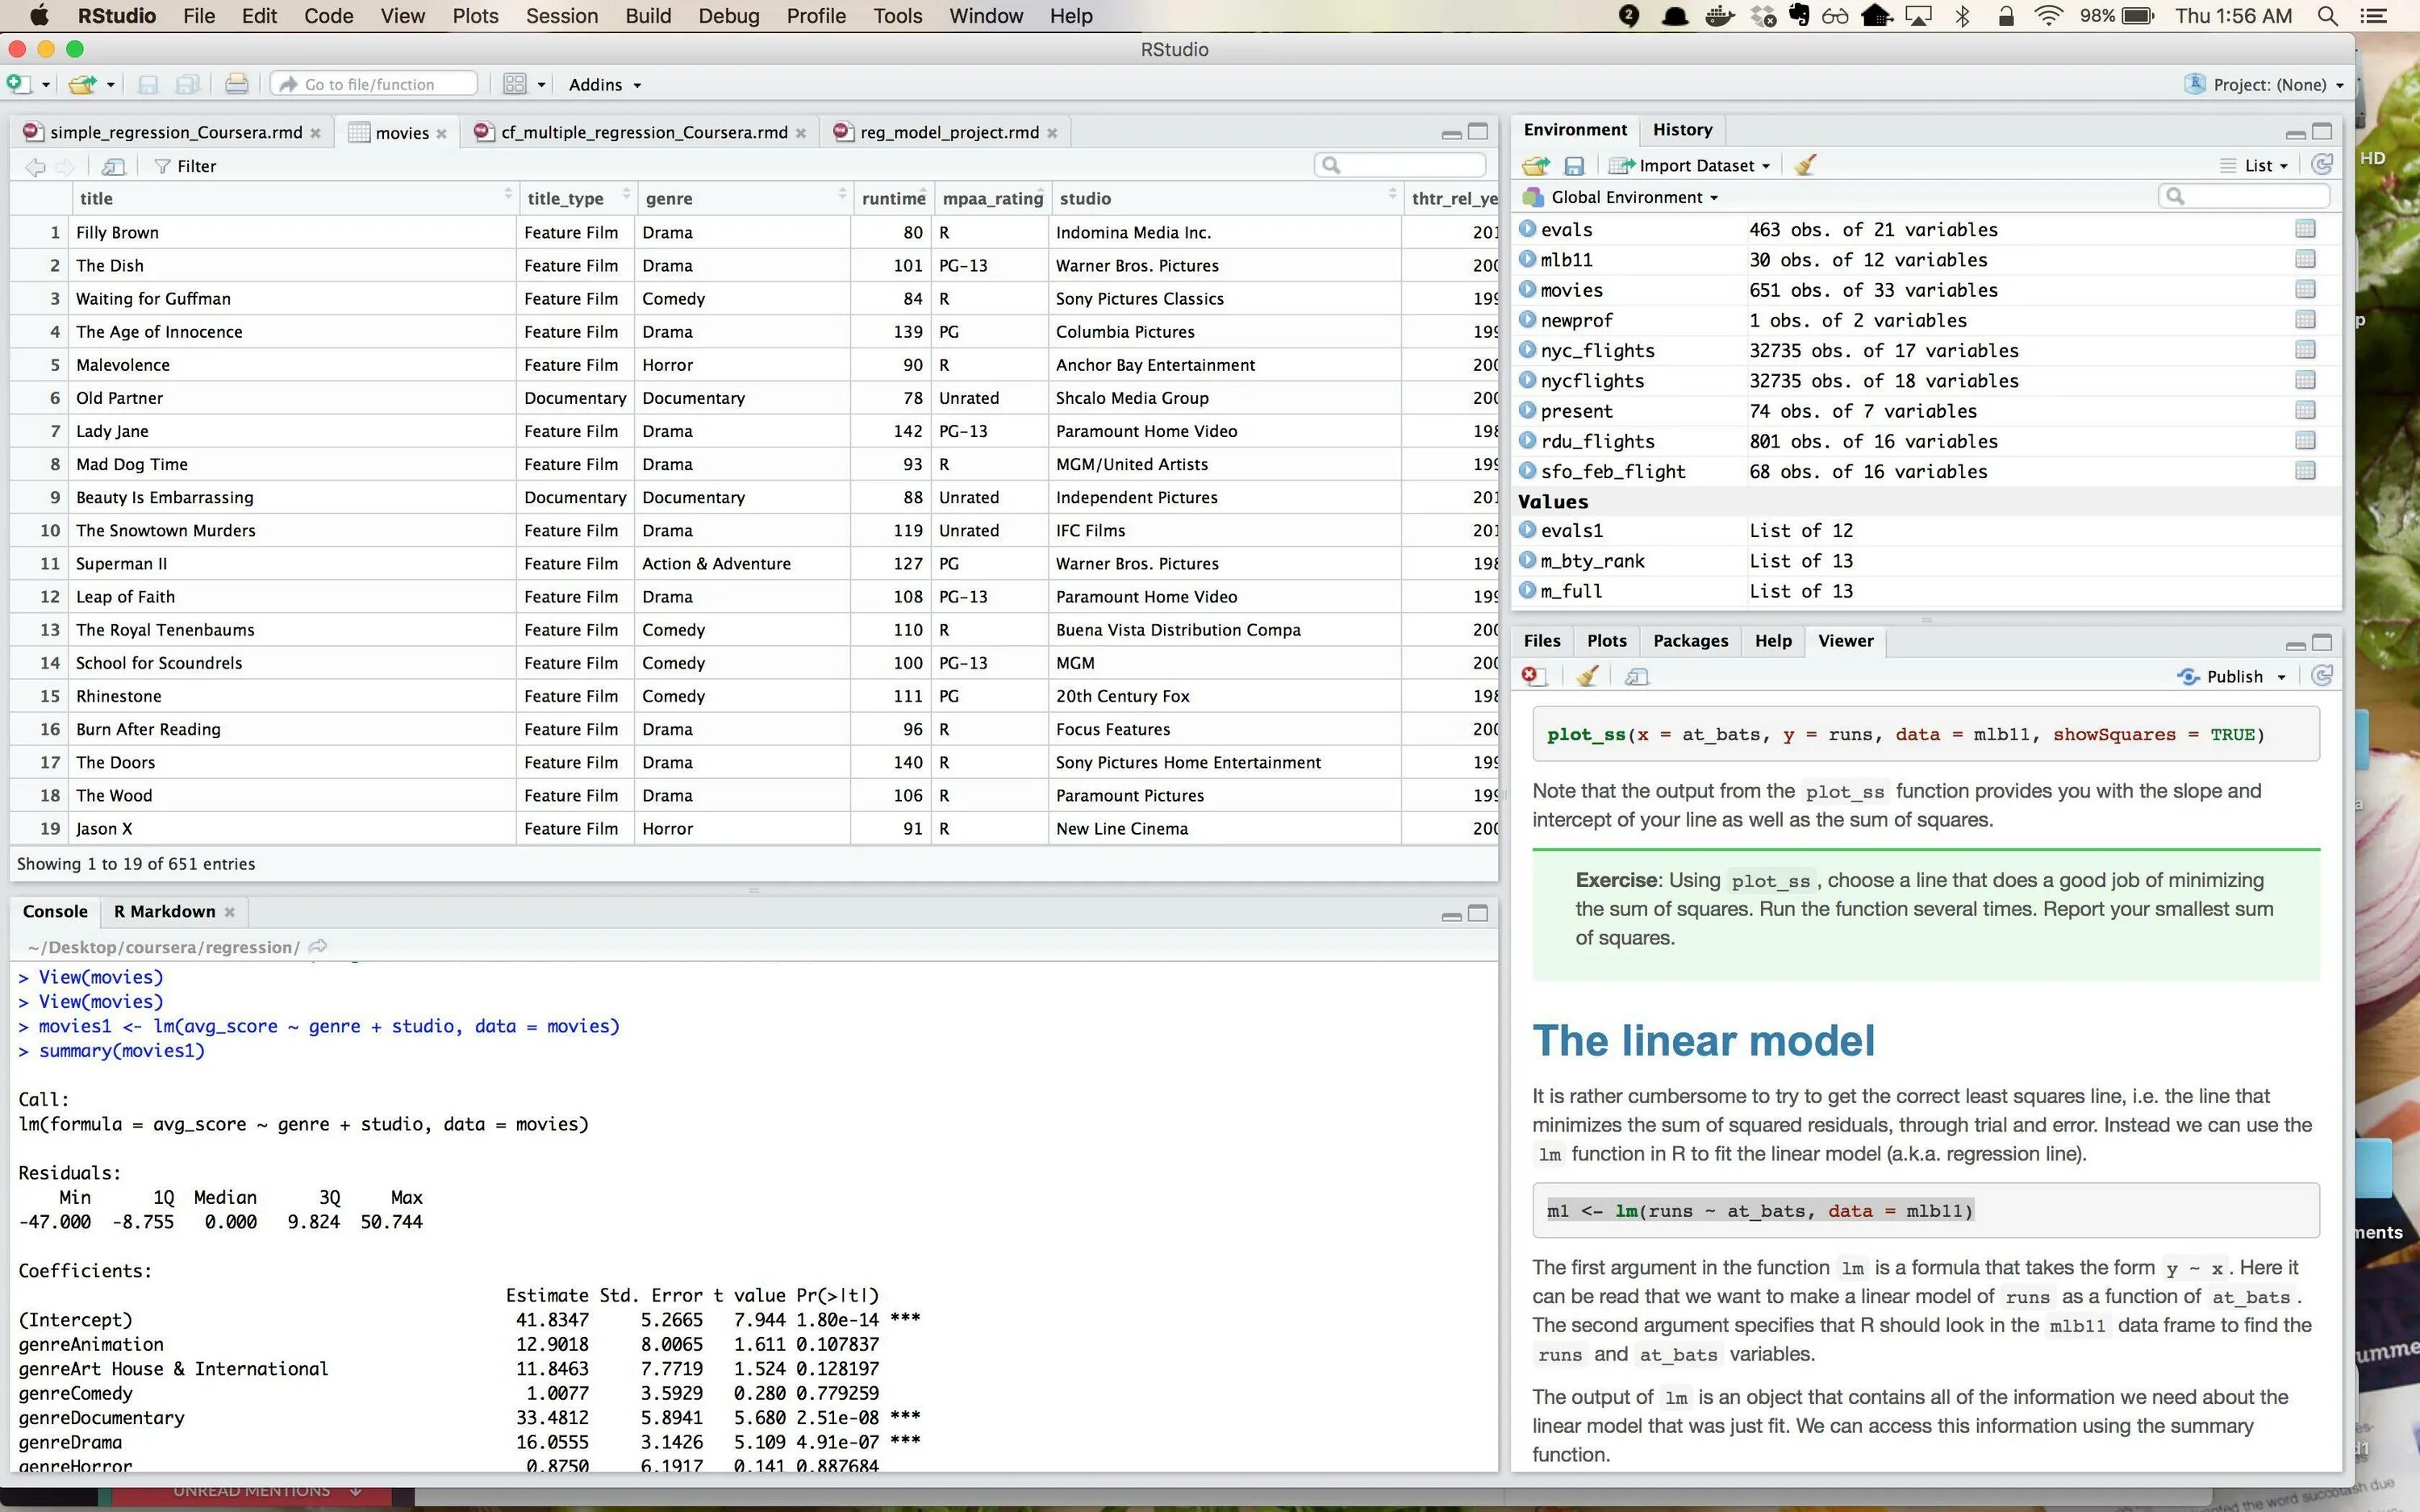This screenshot has height=1512, width=2420.
Task: Open the Addins dropdown menu
Action: (x=604, y=85)
